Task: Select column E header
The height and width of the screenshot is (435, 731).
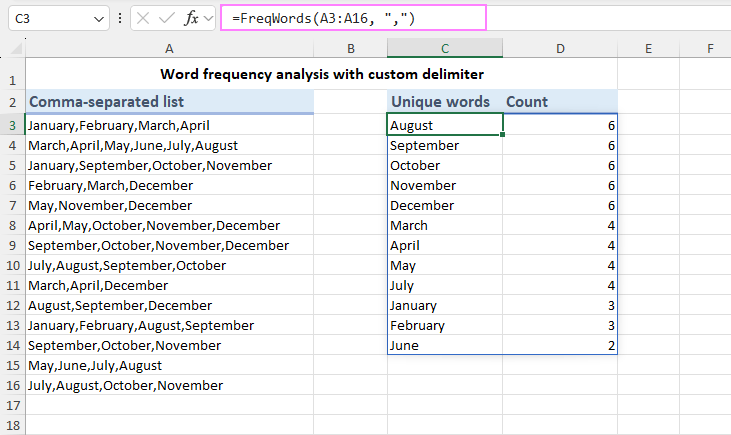Action: [648, 48]
